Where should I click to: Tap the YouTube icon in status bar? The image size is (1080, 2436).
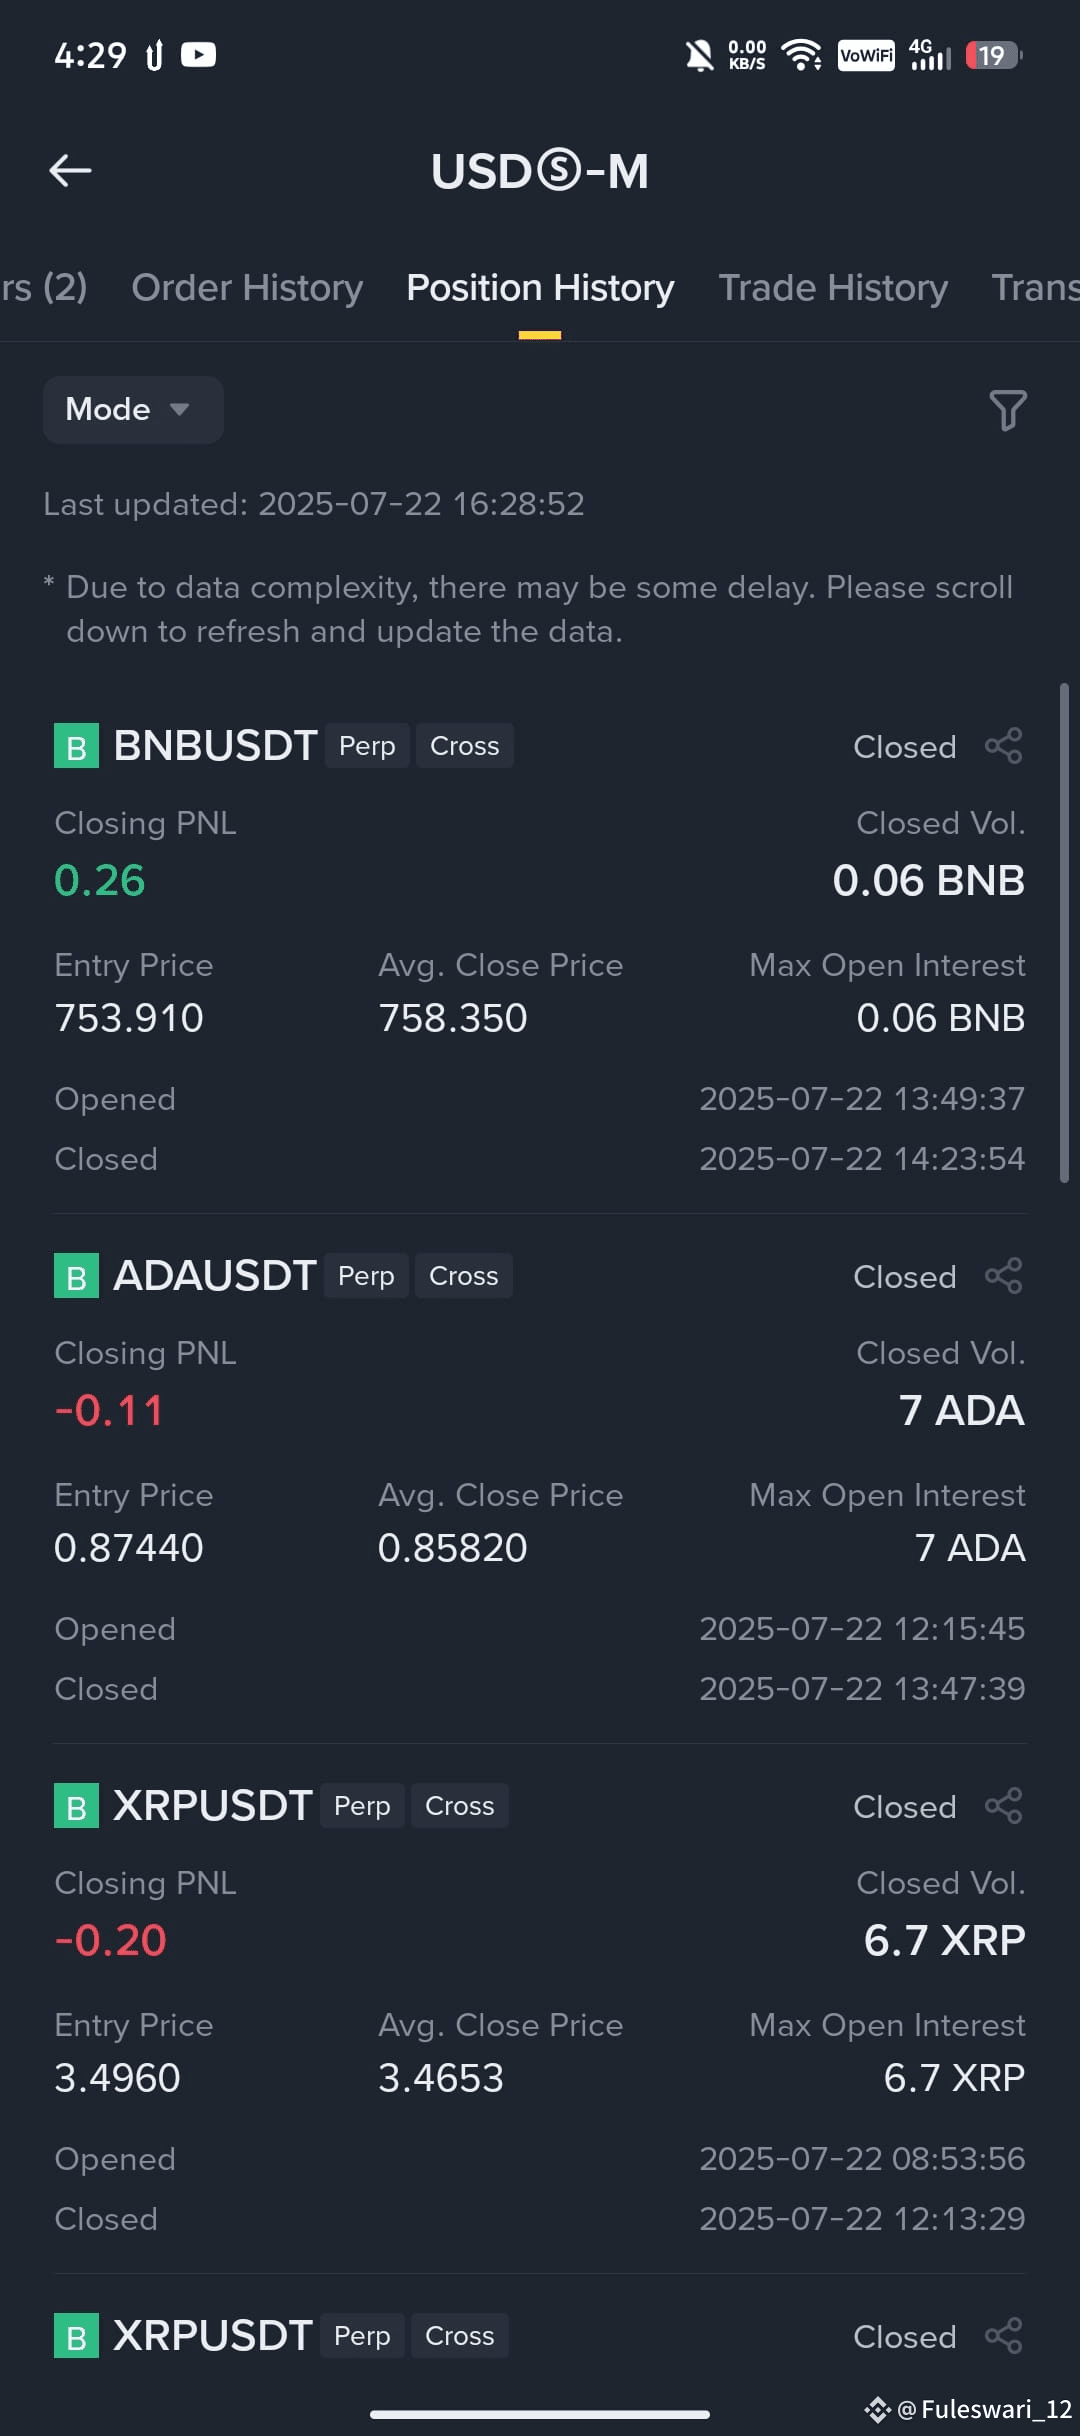click(198, 54)
